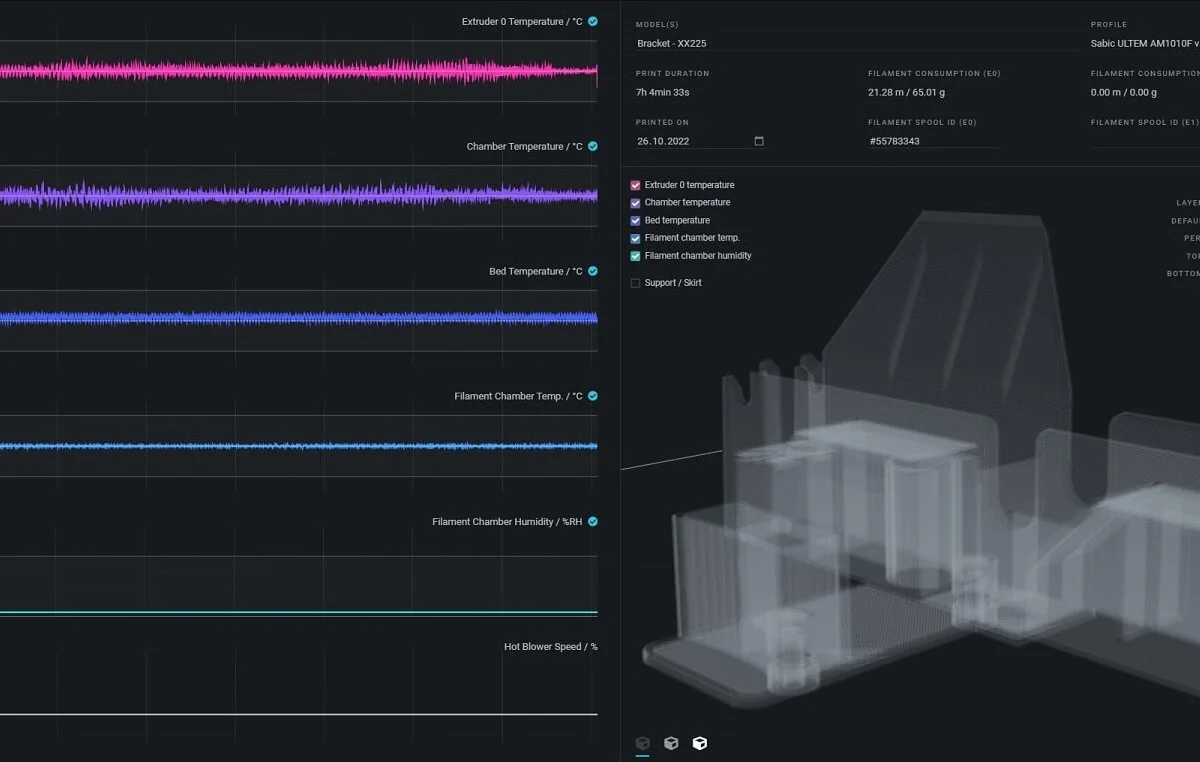Select the dark transparent cube view mode

(x=643, y=743)
